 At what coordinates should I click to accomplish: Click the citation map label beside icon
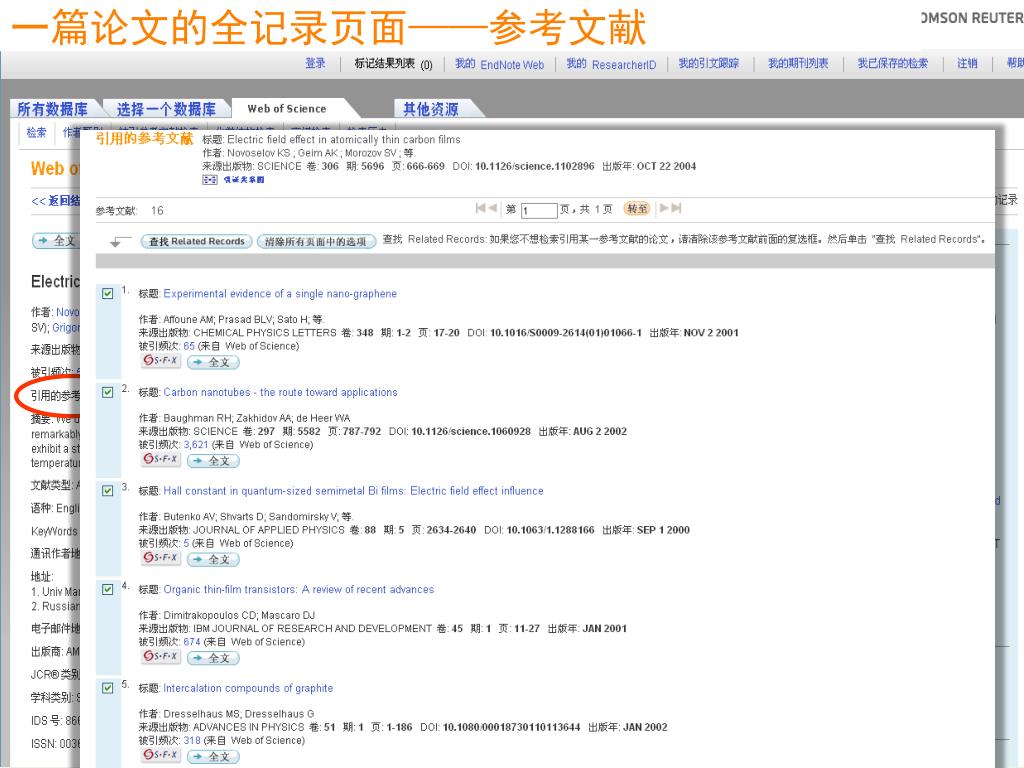(244, 180)
